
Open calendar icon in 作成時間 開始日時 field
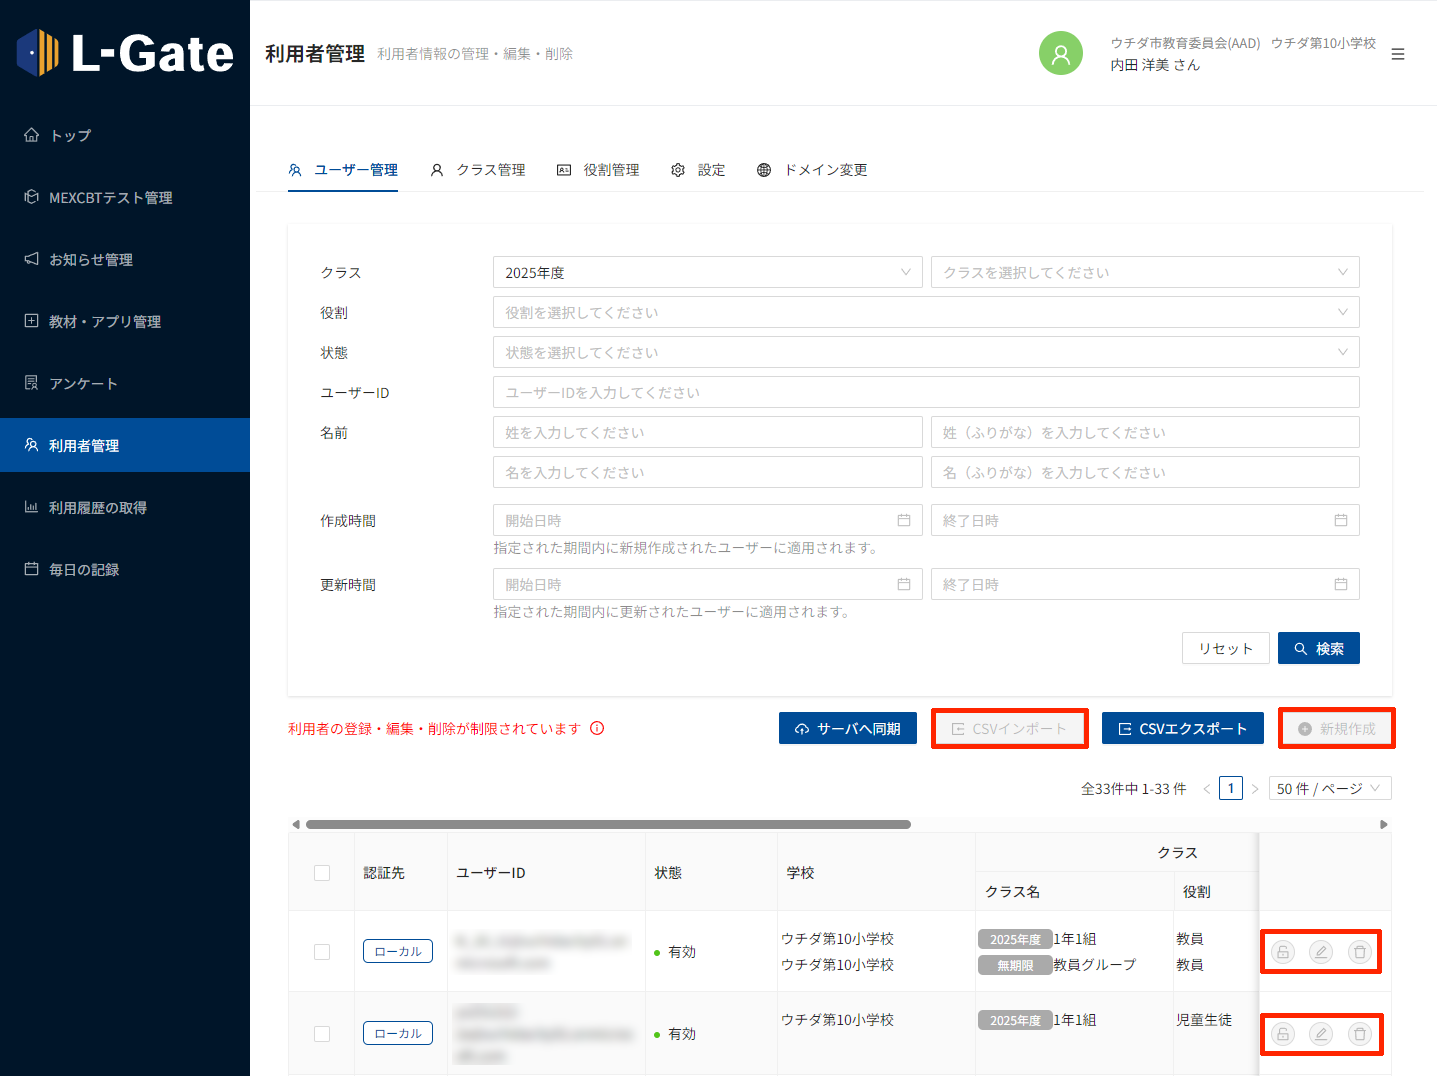click(x=903, y=520)
